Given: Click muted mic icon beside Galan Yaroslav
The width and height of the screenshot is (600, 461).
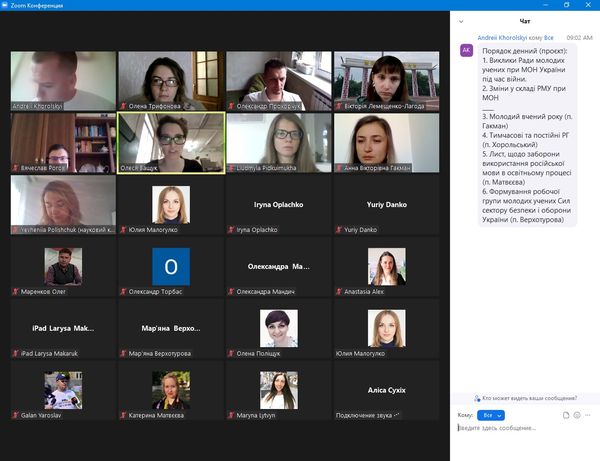Looking at the screenshot, I should [15, 415].
